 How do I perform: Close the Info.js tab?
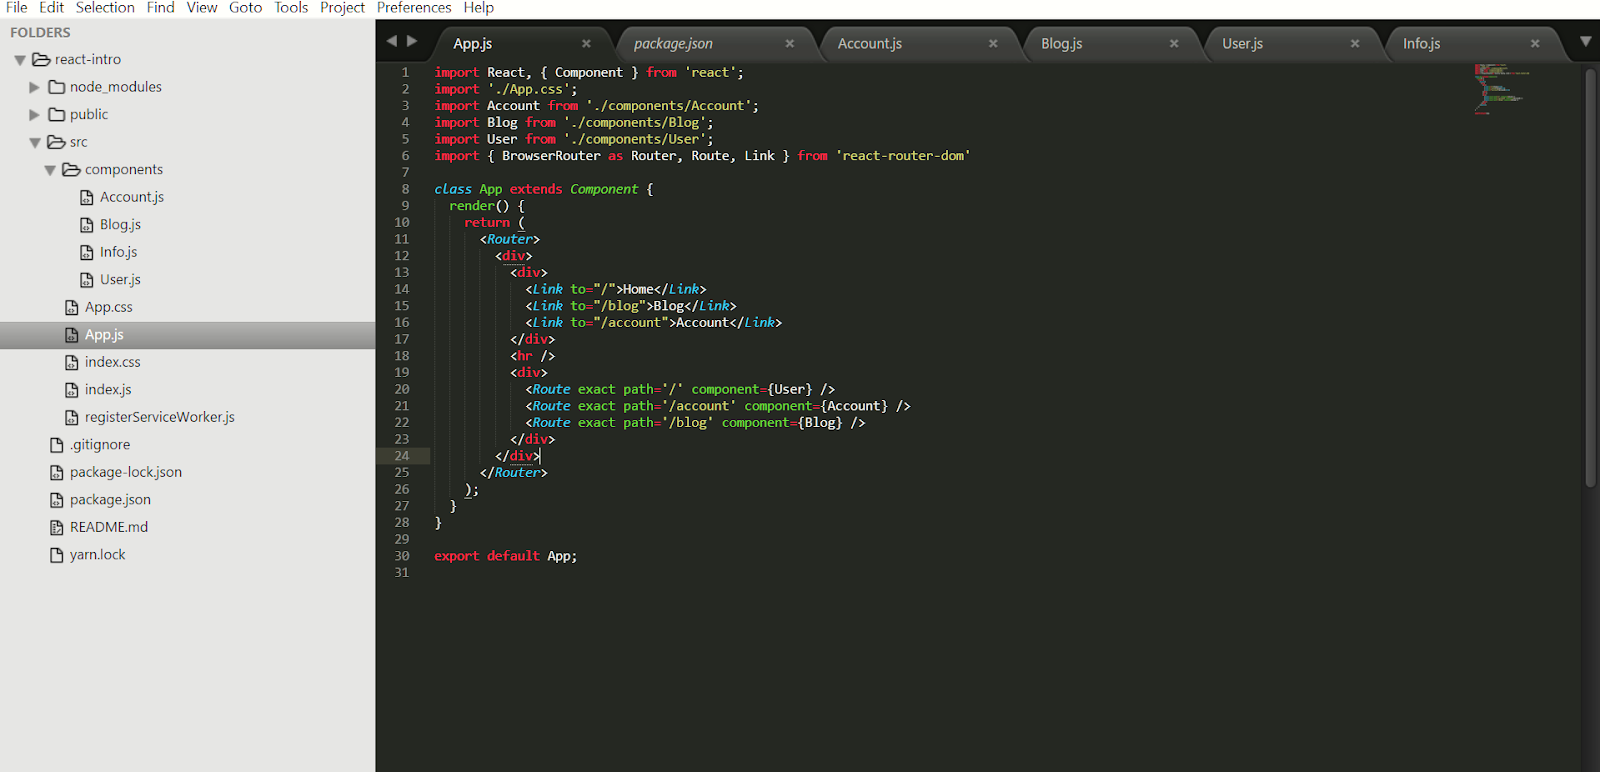[x=1535, y=43]
